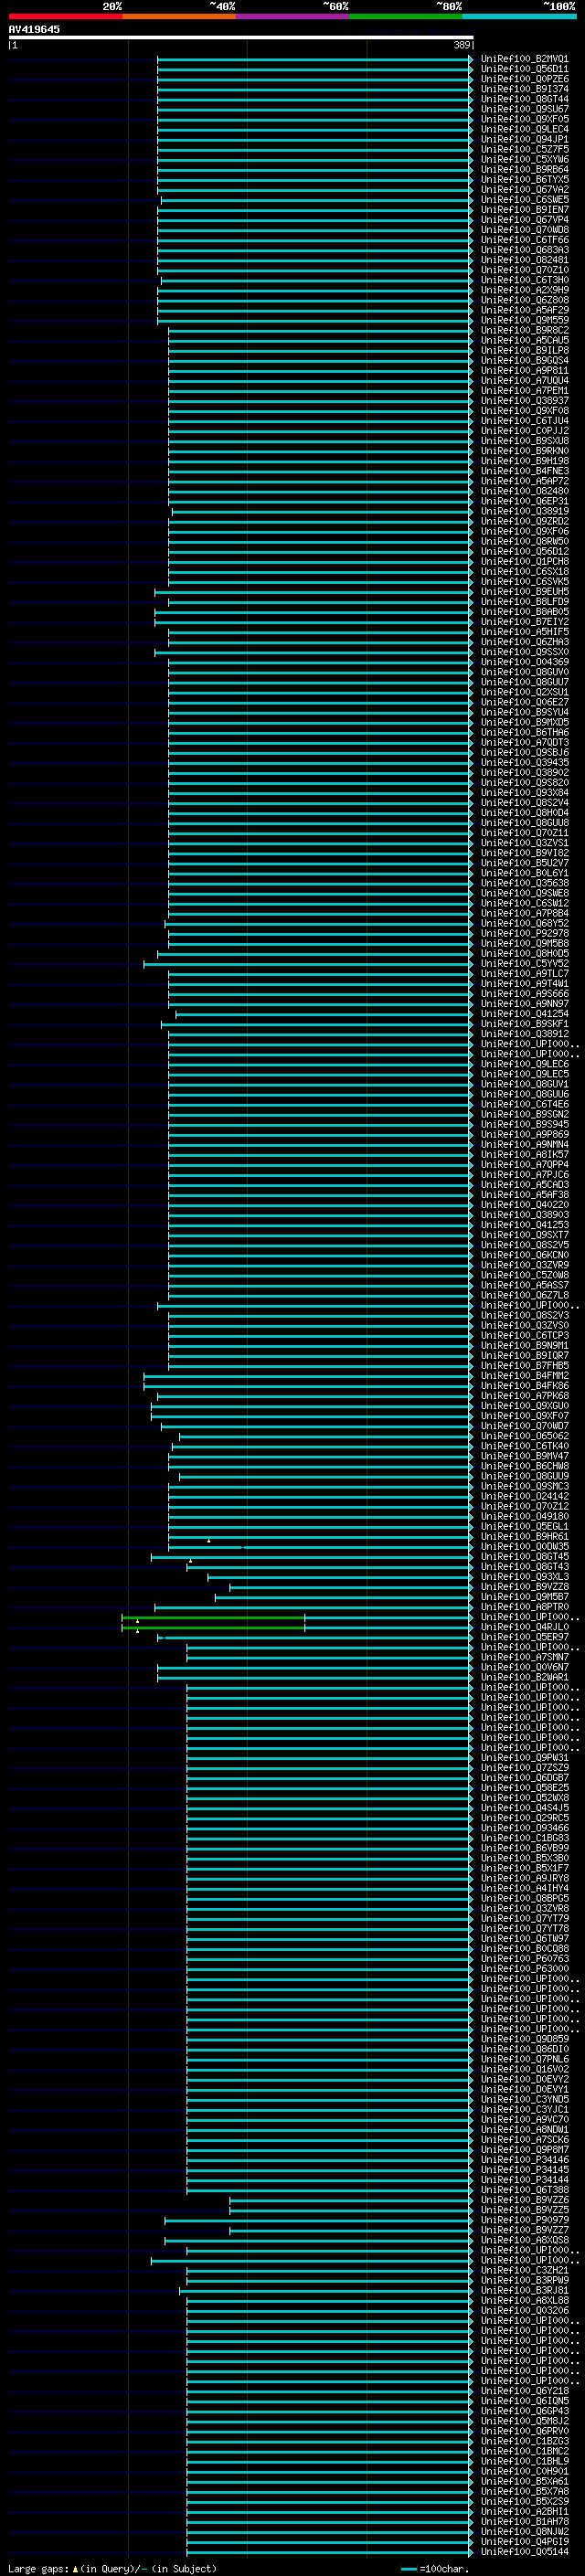Image resolution: width=585 pixels, height=2576 pixels.
Task: Select label UniRef100_A9P811
Action: (x=525, y=370)
